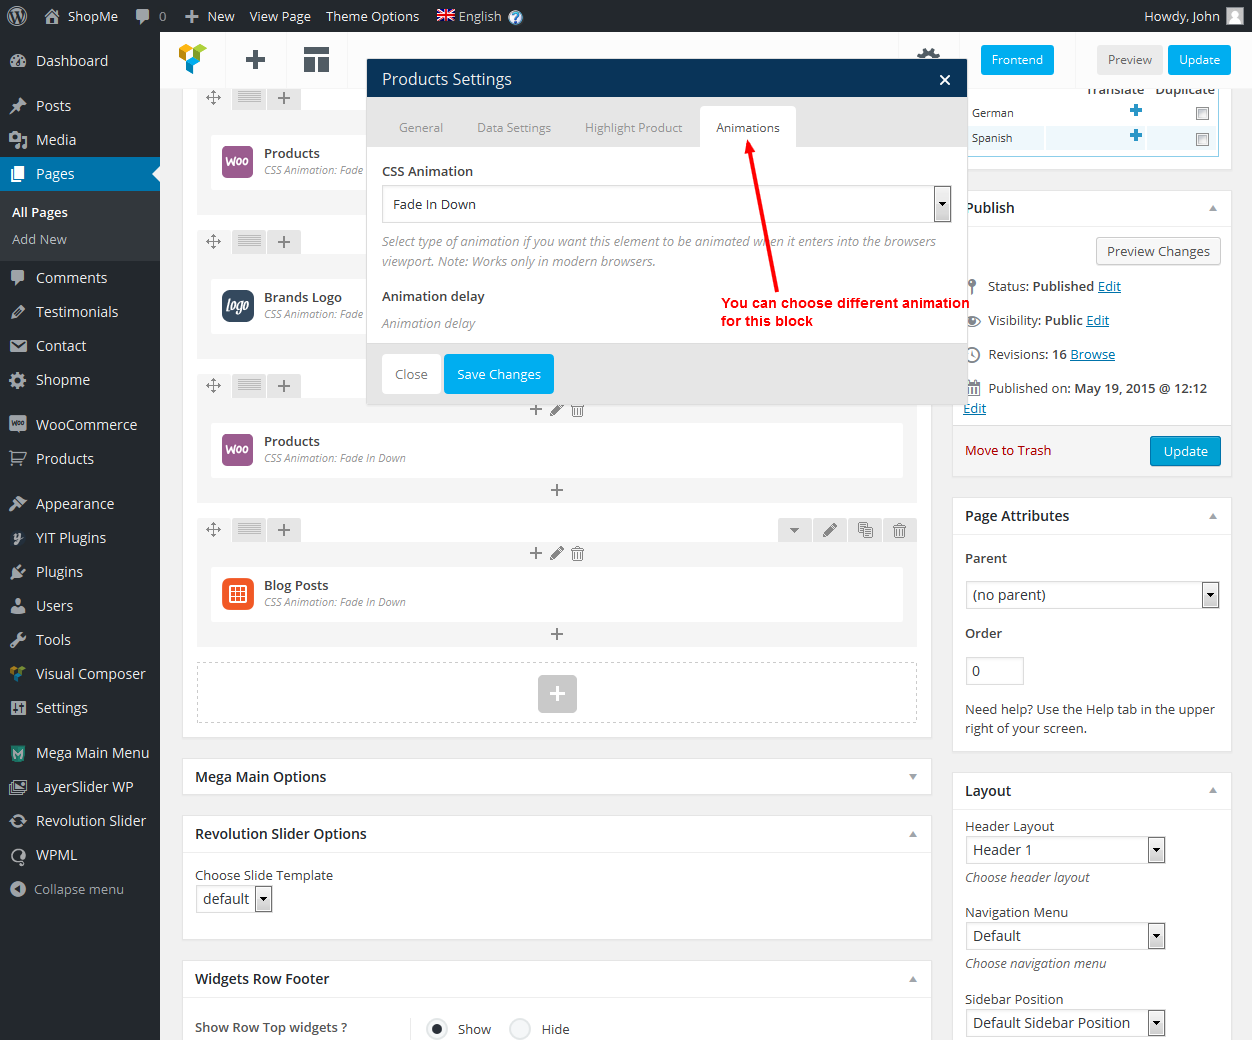This screenshot has width=1252, height=1040.
Task: Click the Order input field
Action: click(x=994, y=671)
